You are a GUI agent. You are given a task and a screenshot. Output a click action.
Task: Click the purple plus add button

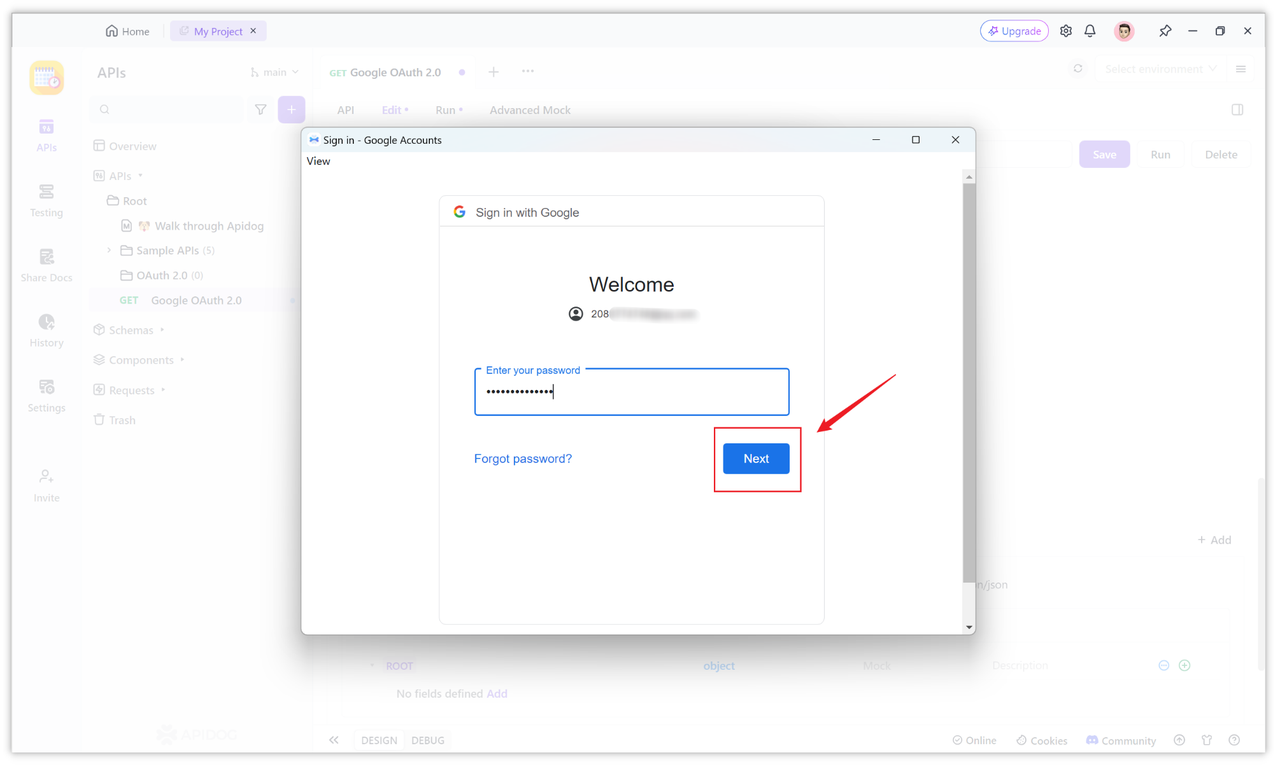pos(291,110)
